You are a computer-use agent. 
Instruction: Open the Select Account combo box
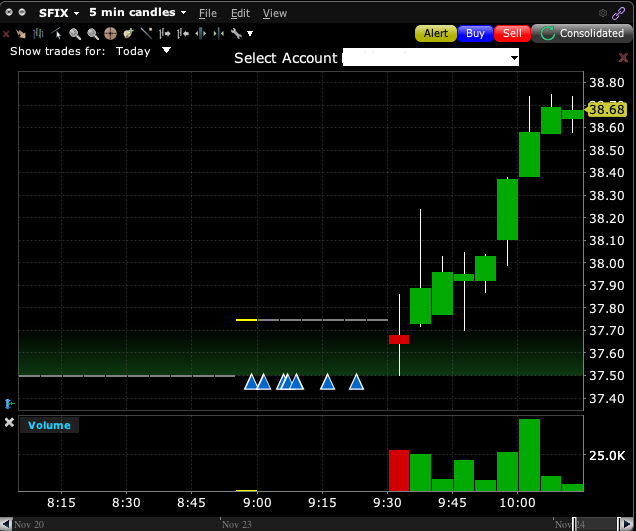431,58
